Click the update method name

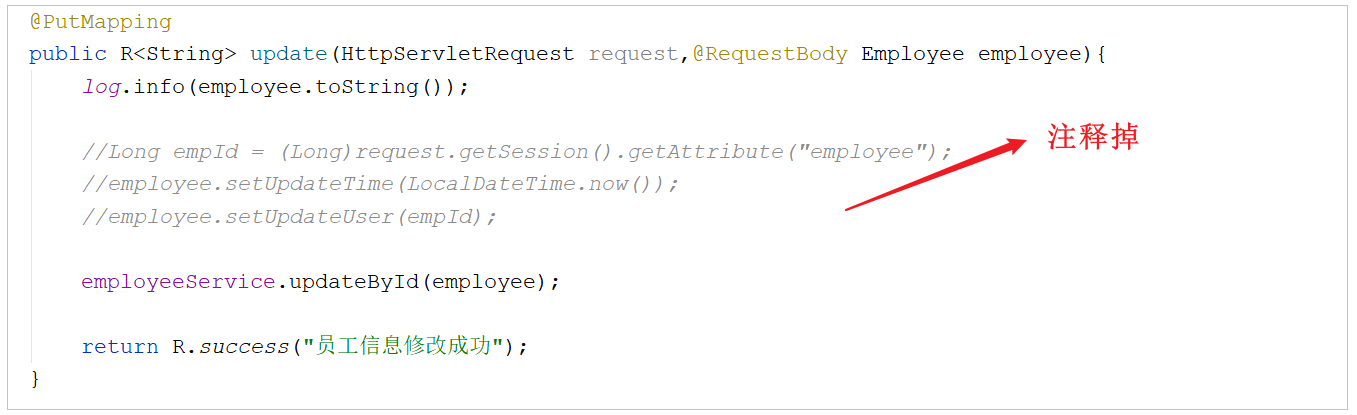(x=288, y=54)
